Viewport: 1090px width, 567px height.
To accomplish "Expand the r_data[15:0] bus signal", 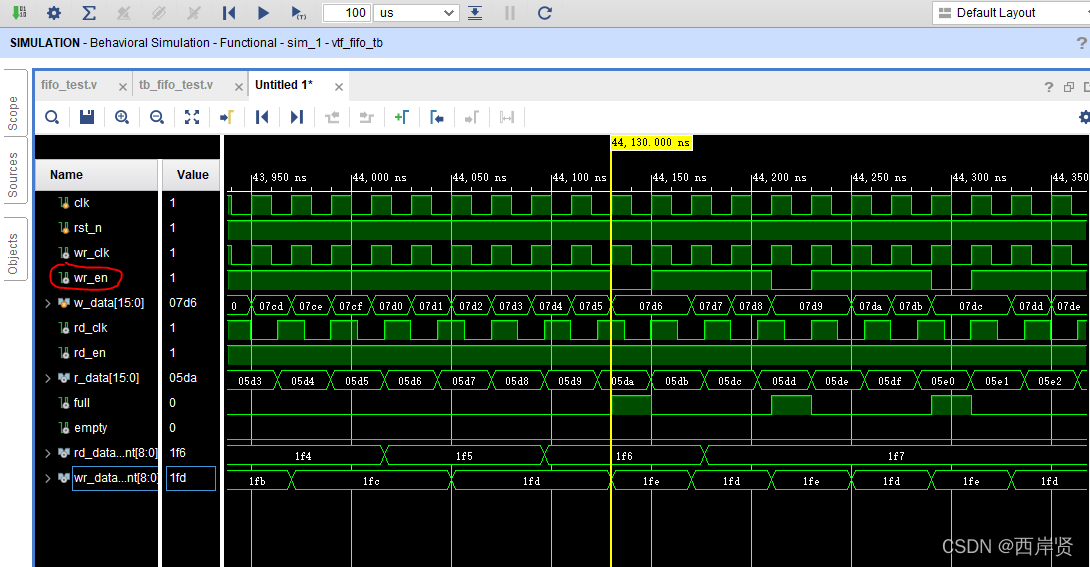I will pyautogui.click(x=48, y=378).
